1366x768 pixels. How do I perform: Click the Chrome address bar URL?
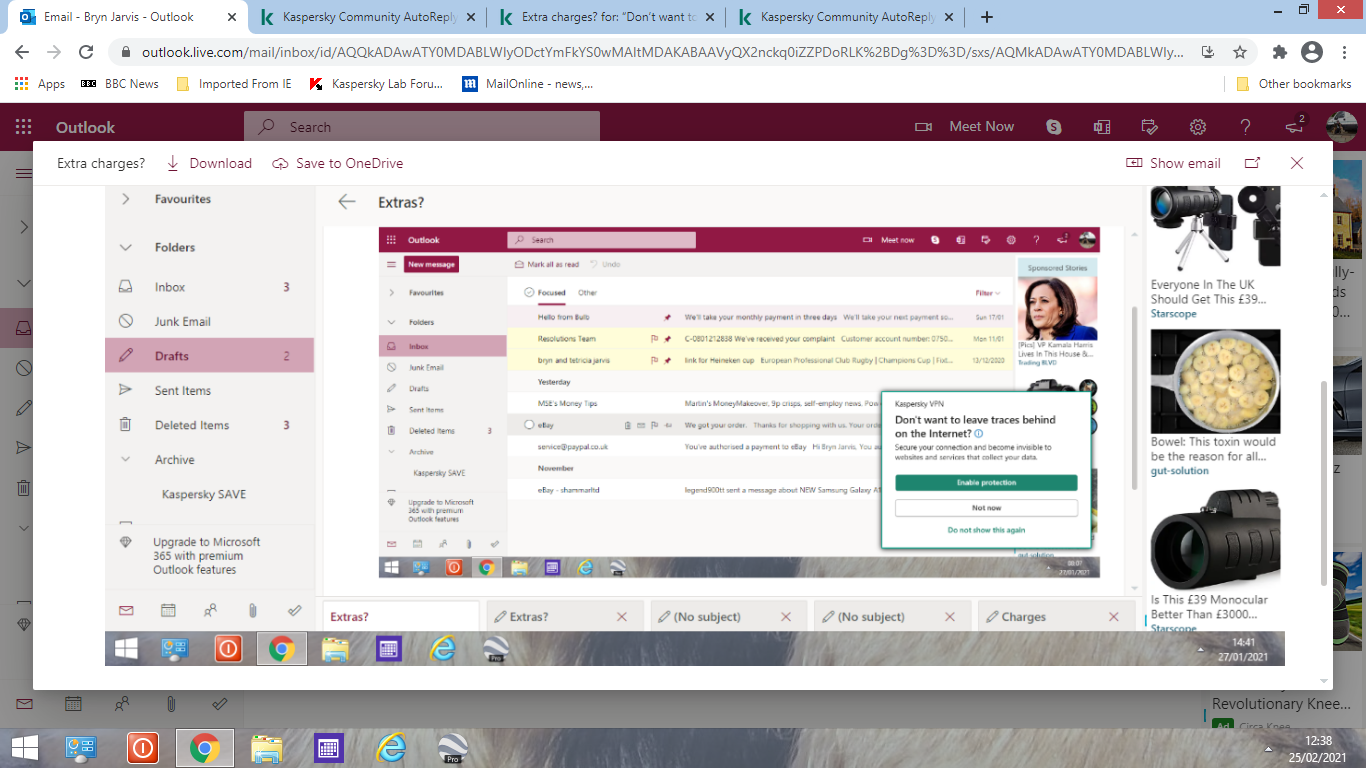(662, 52)
